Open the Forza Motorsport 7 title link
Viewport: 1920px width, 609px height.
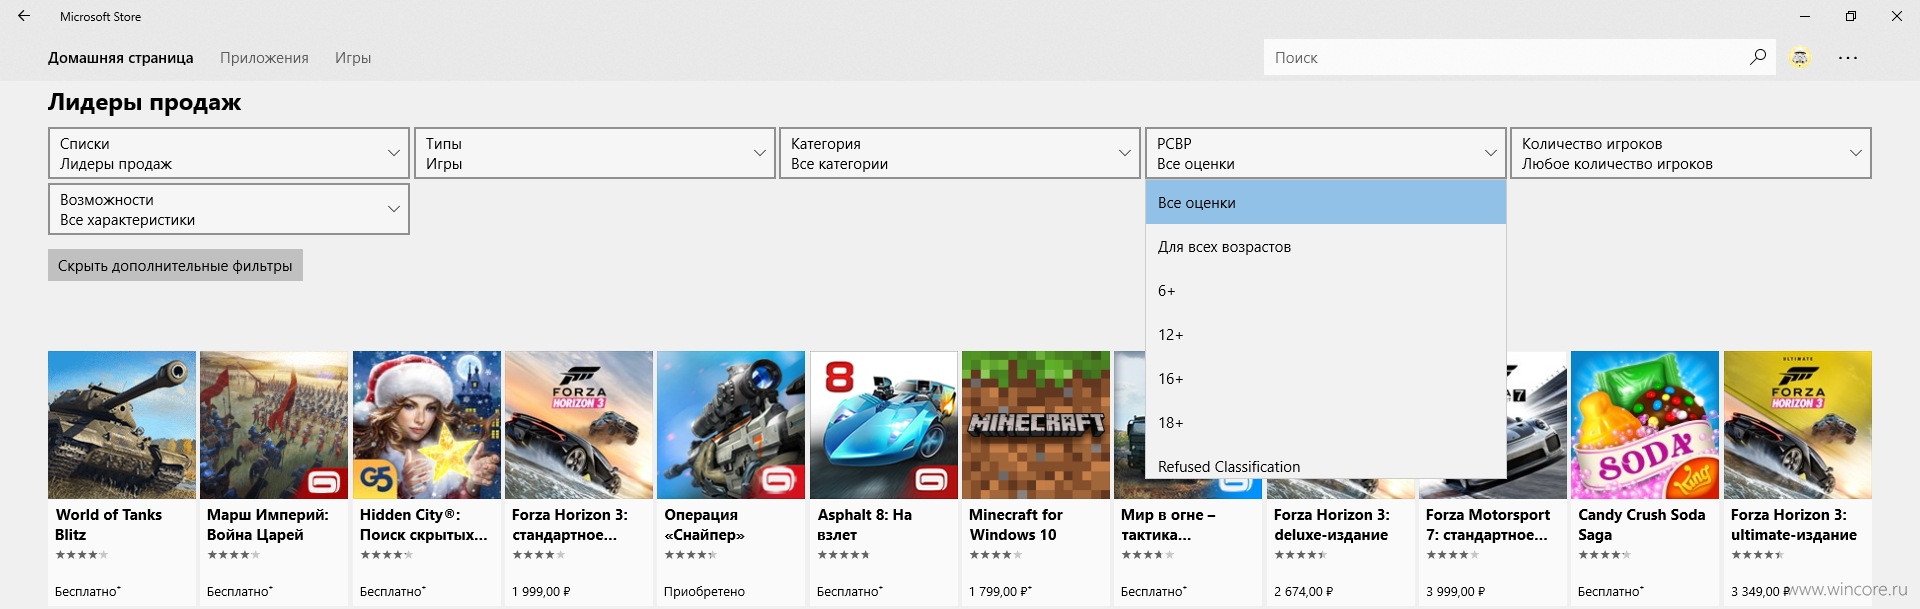(1488, 524)
